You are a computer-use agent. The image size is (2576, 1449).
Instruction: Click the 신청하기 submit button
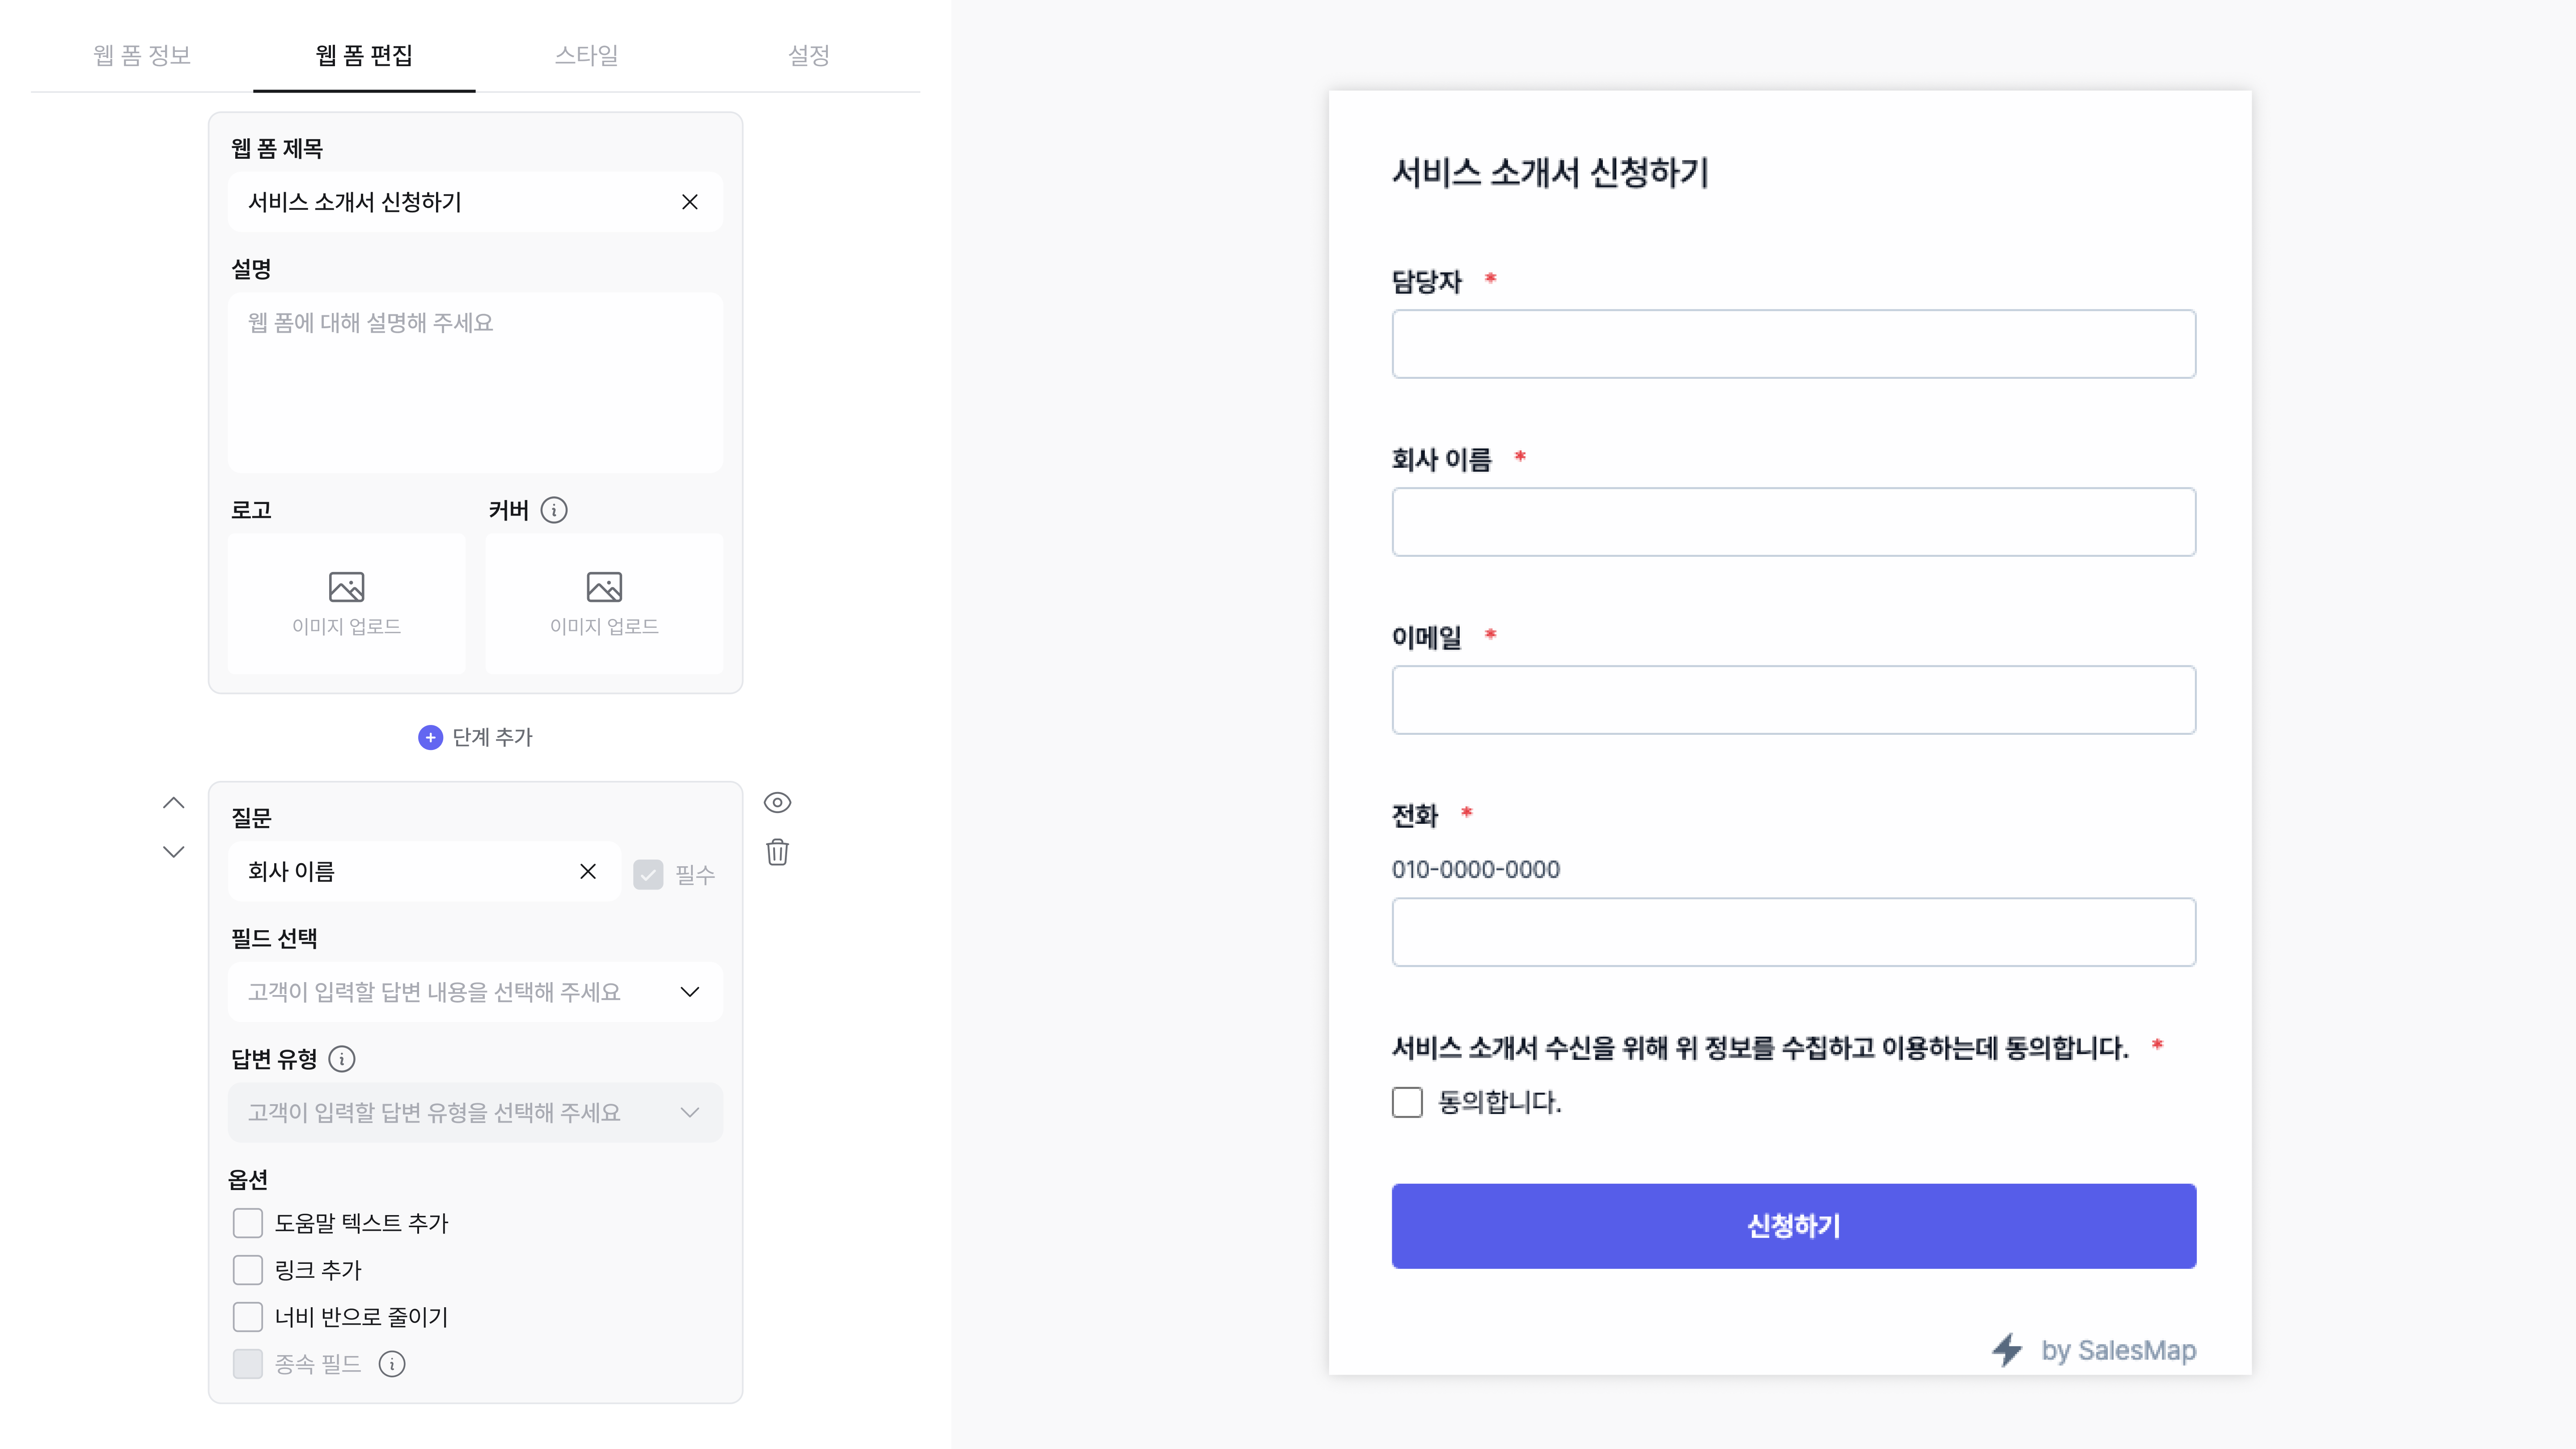pos(1794,1226)
